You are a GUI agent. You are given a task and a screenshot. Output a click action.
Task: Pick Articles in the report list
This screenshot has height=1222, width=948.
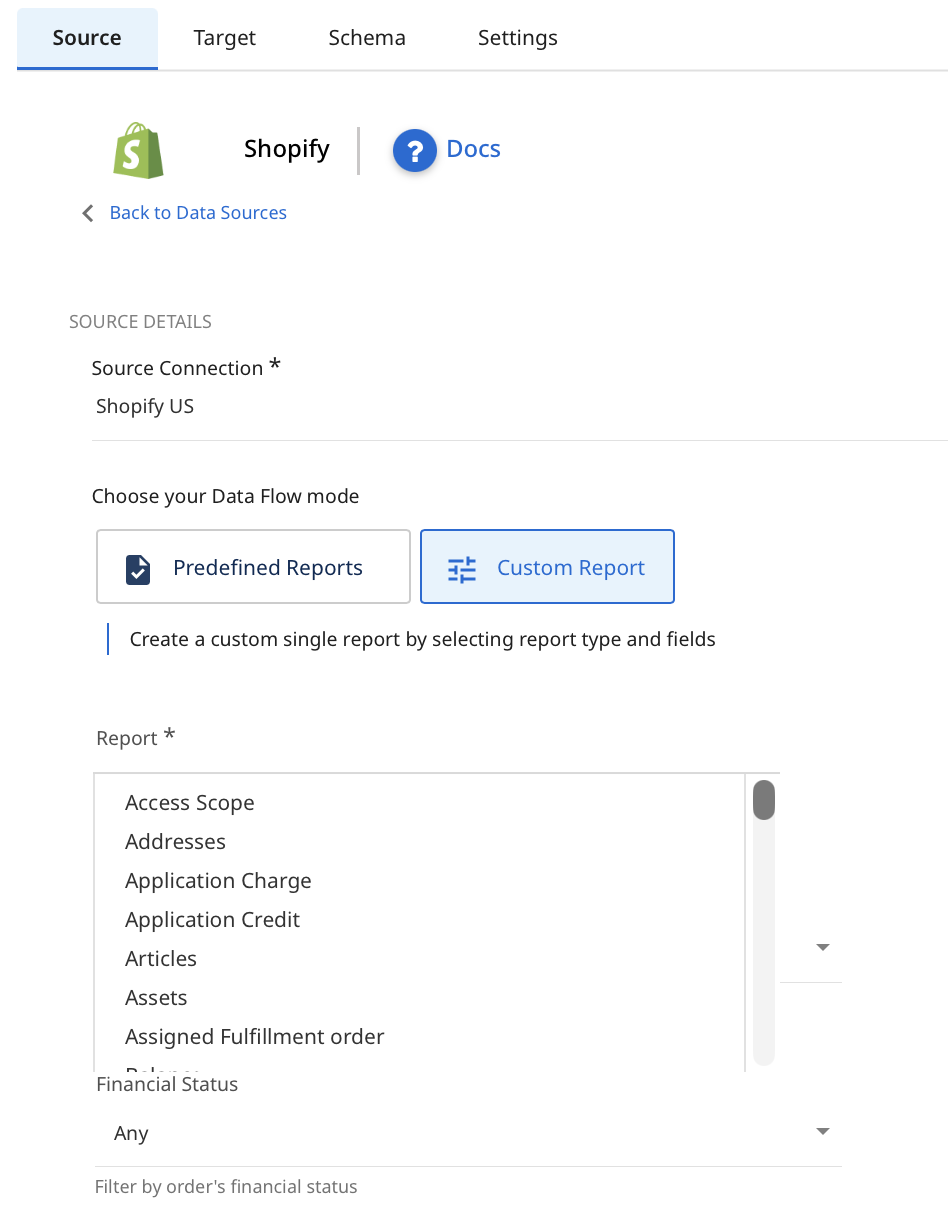point(160,959)
